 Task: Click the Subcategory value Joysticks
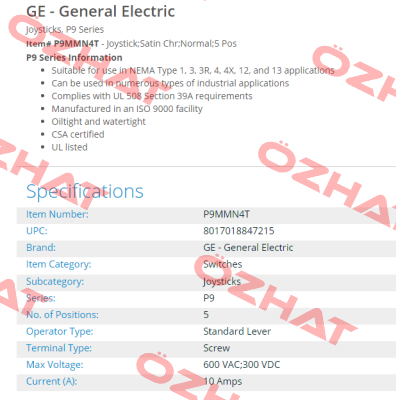222,282
